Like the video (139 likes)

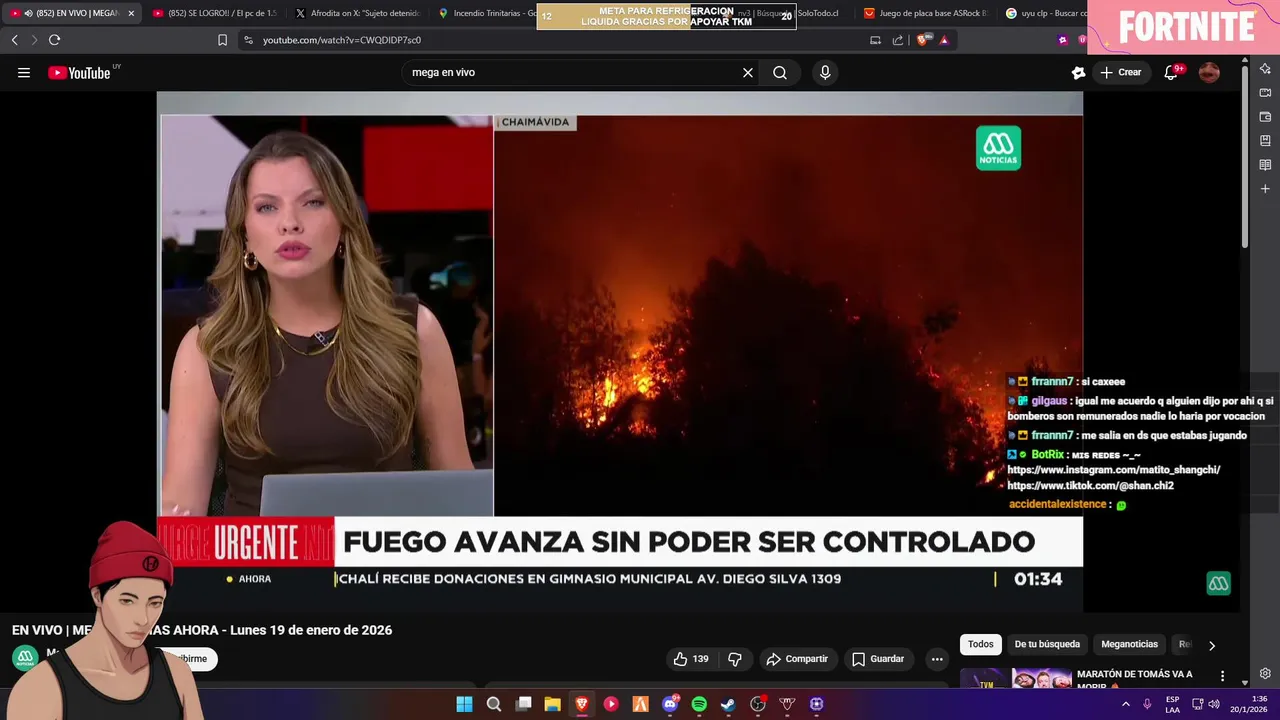(x=691, y=659)
